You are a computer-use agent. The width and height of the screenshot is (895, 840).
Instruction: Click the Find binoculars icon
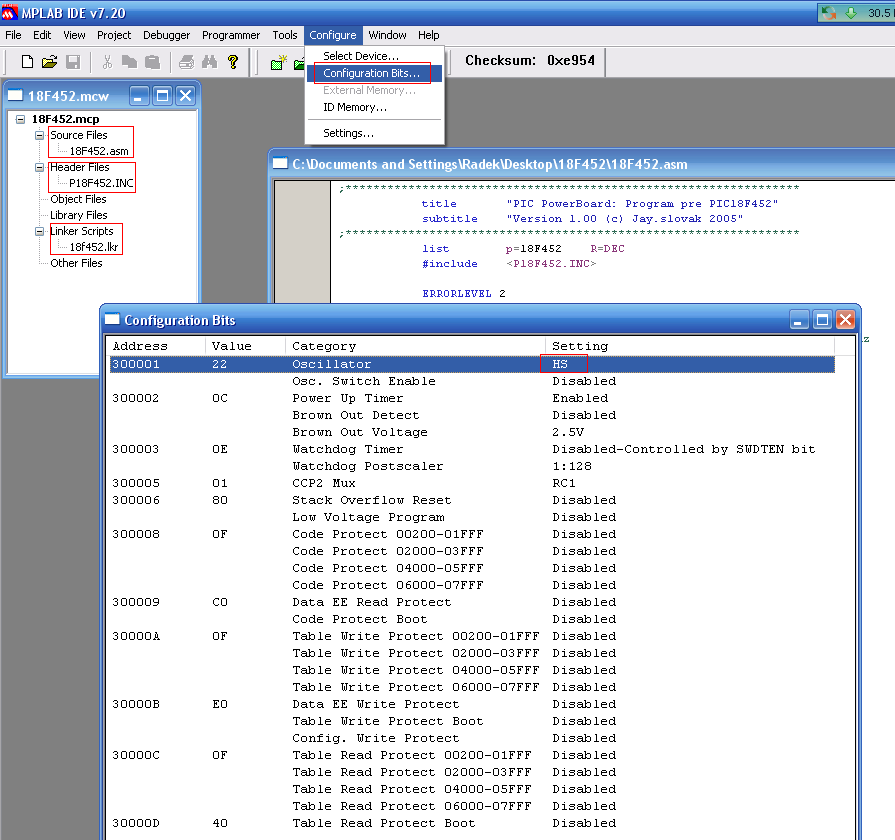209,62
